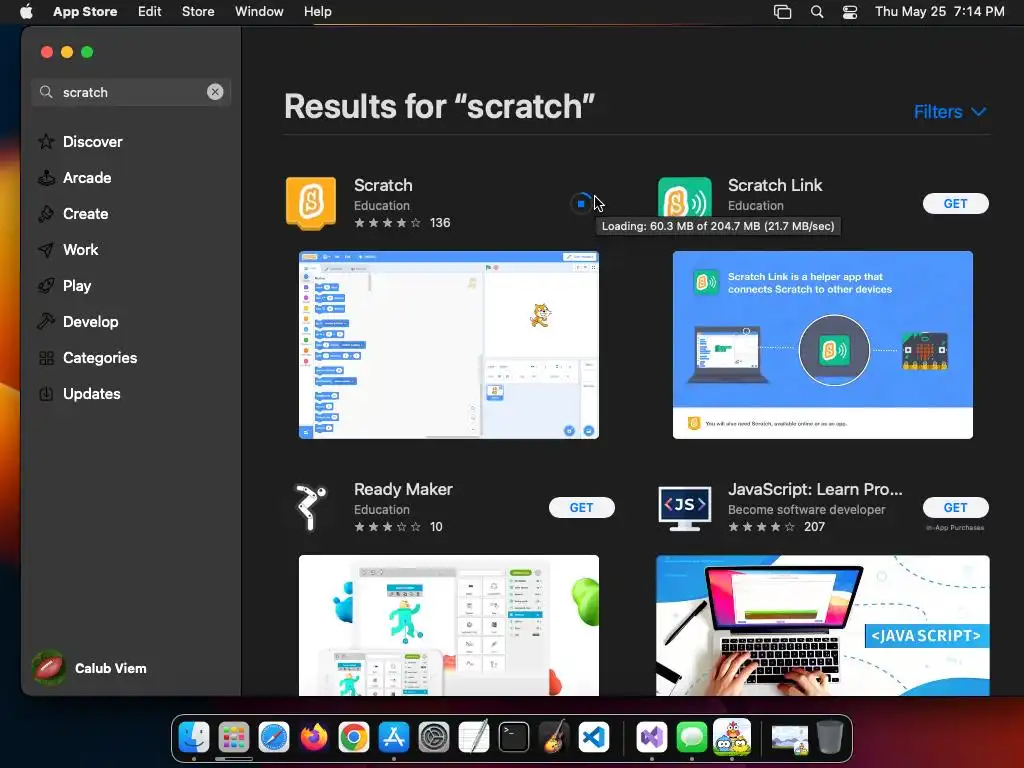1024x768 pixels.
Task: Launch Visual Studio from the Dock
Action: point(652,737)
